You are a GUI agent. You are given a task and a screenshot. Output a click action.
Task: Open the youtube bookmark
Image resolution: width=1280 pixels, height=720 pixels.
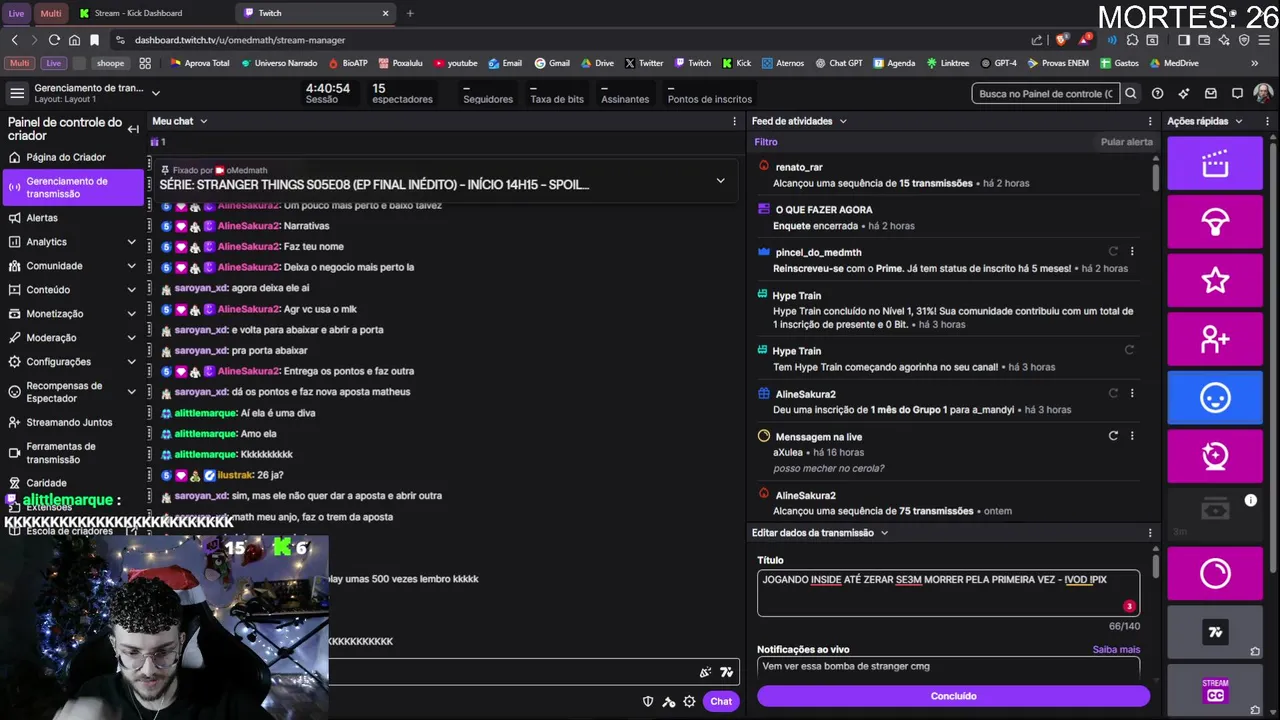(x=455, y=63)
